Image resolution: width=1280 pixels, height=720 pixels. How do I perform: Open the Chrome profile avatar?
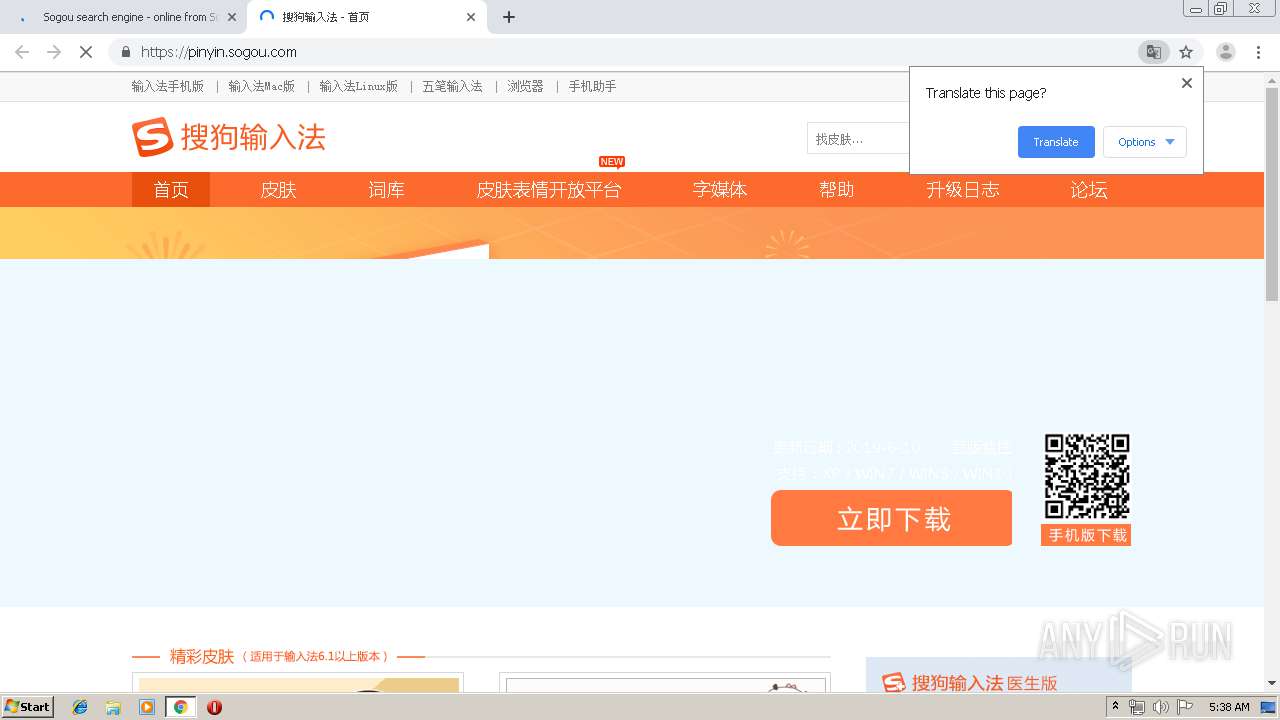(x=1225, y=52)
